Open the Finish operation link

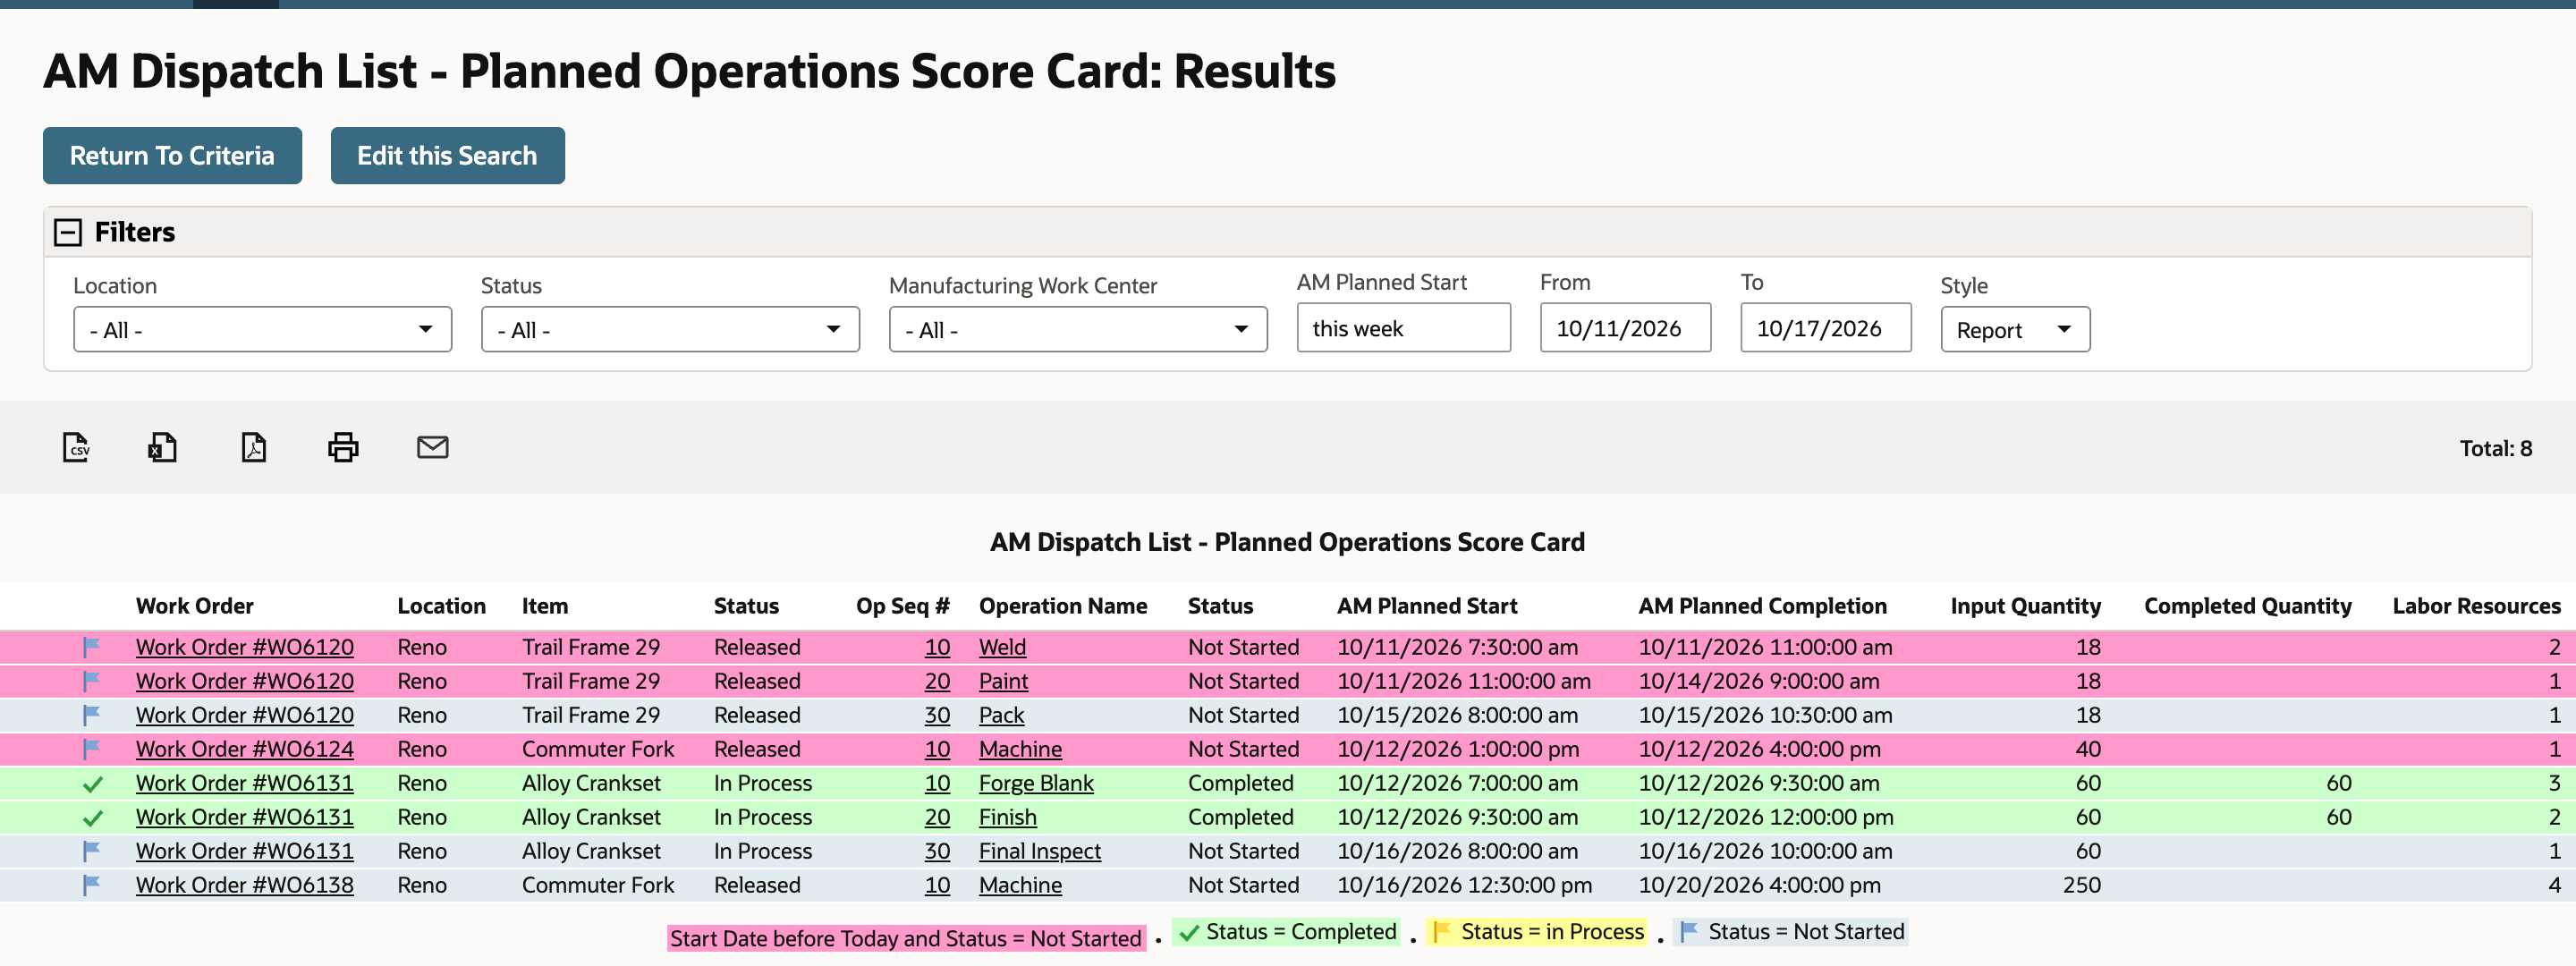click(1007, 817)
